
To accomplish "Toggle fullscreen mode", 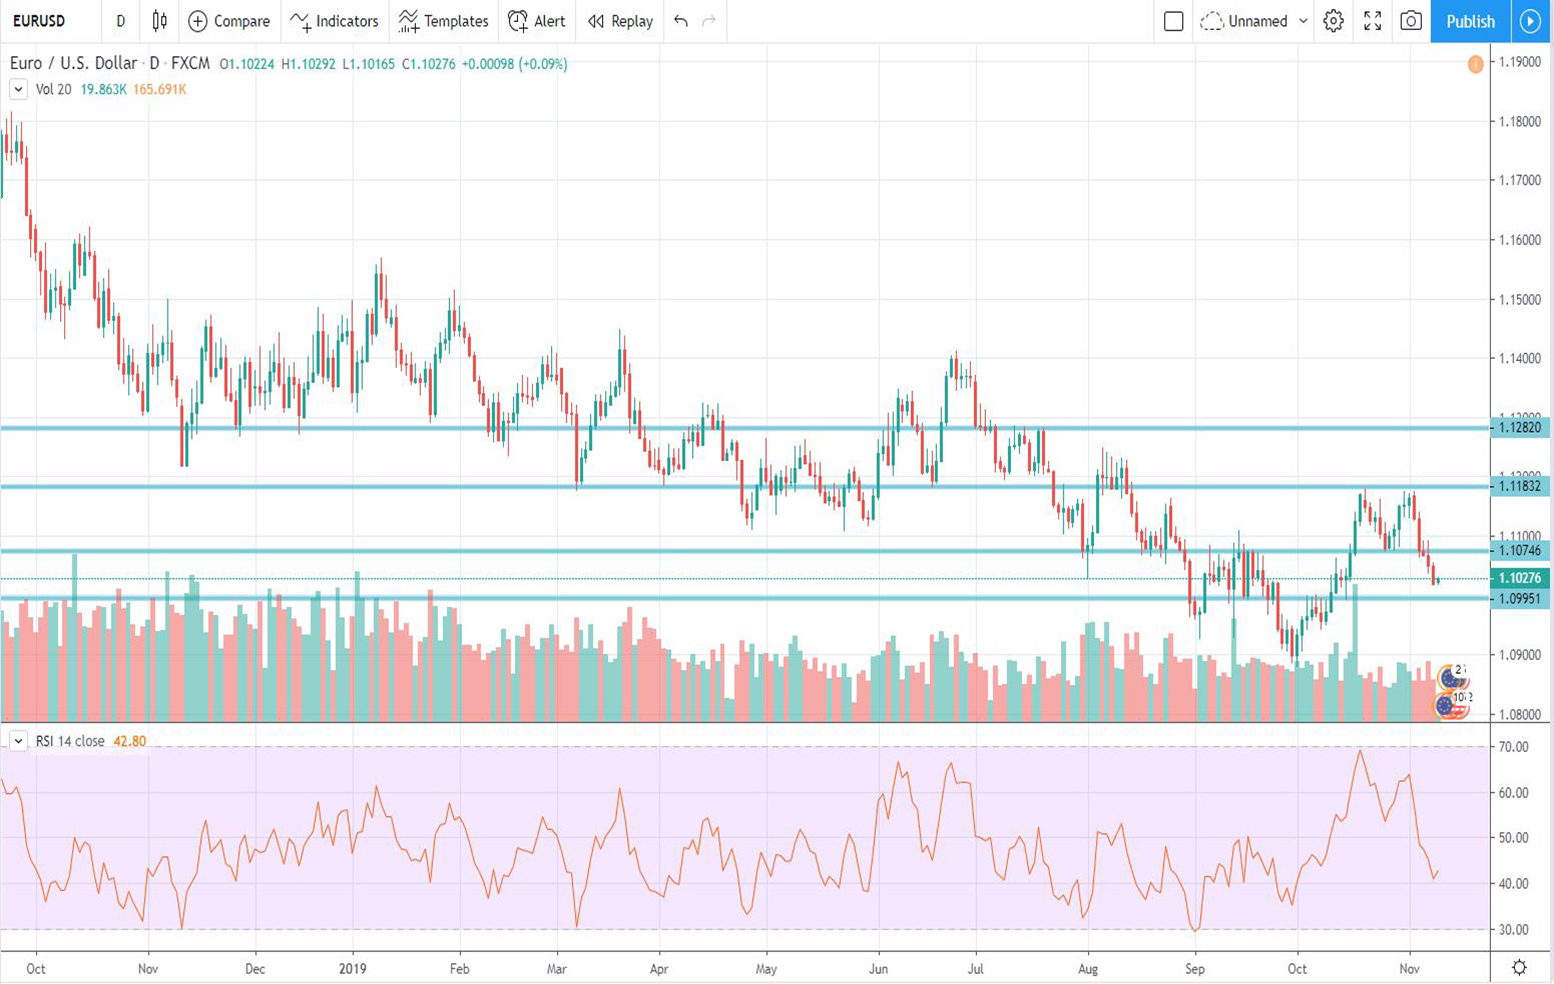I will point(1372,21).
